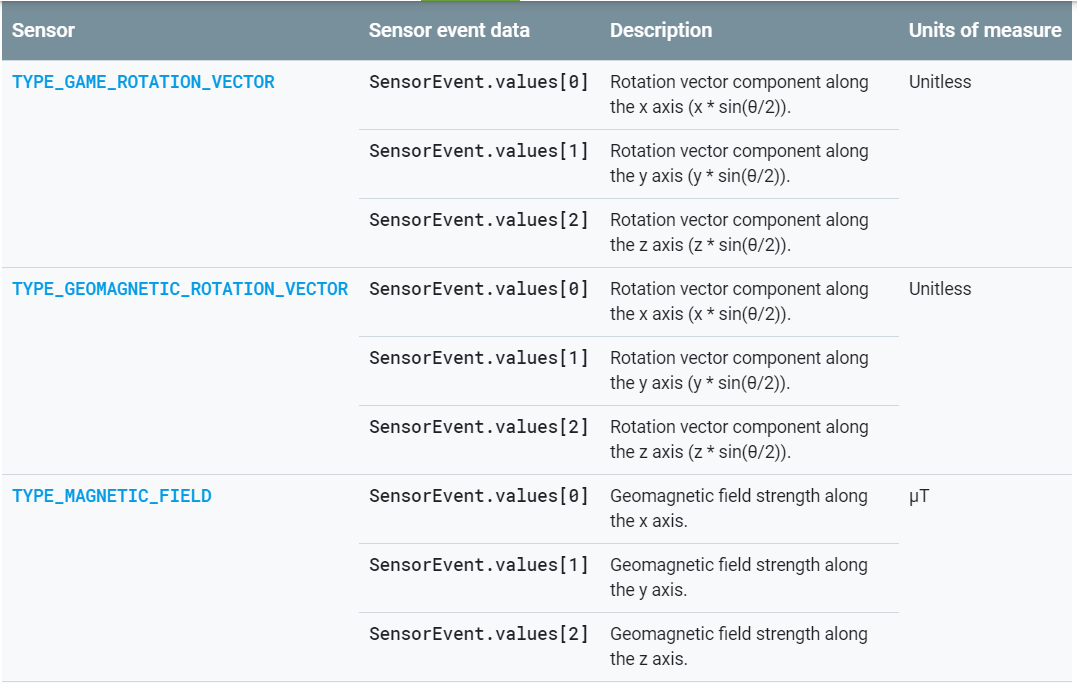Click the Sensor column header
Viewport: 1077px width, 683px height.
coord(41,31)
